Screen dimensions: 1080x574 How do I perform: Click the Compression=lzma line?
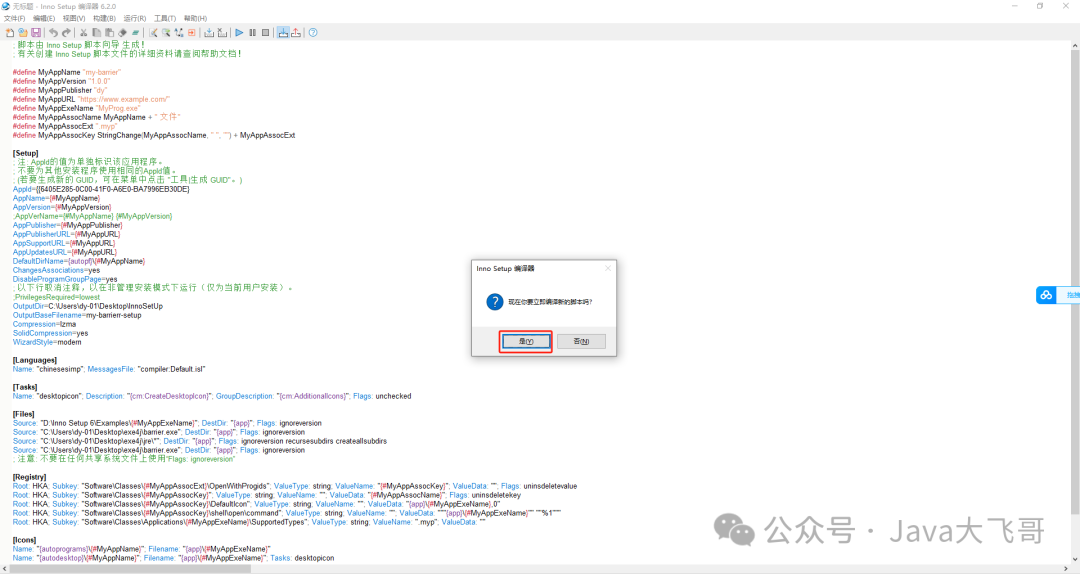click(x=44, y=324)
